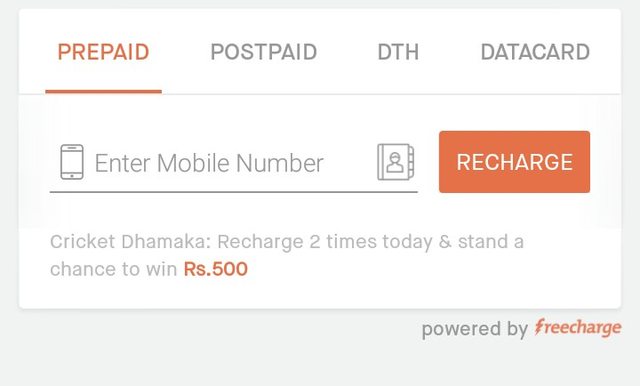
Task: Click the orange RECHARGE button
Action: click(x=514, y=162)
